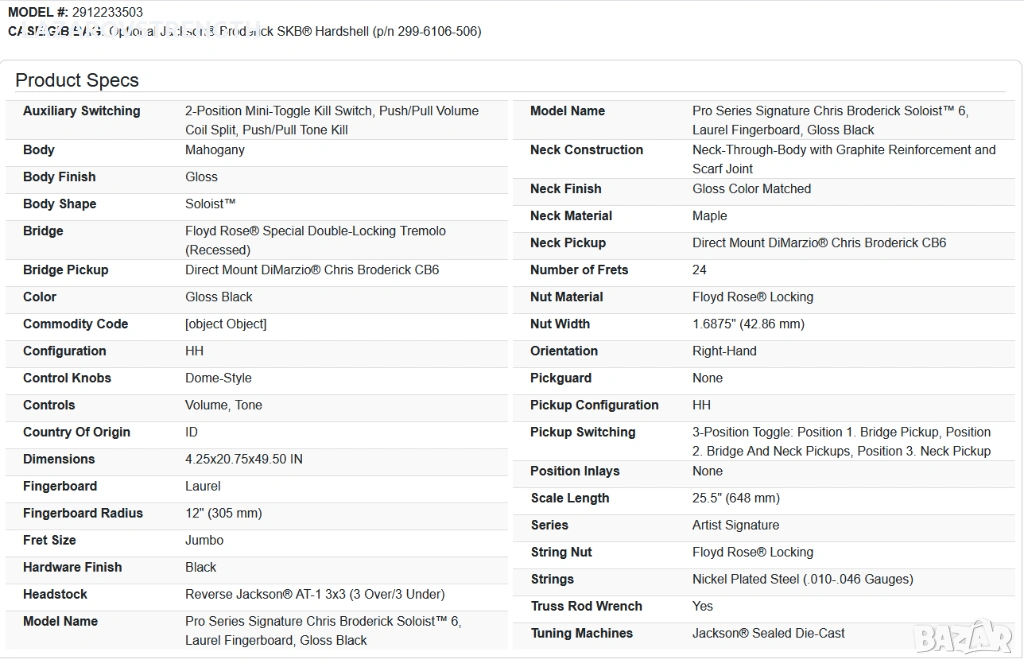Click the Maple neck material value
Image resolution: width=1024 pixels, height=666 pixels.
click(710, 216)
